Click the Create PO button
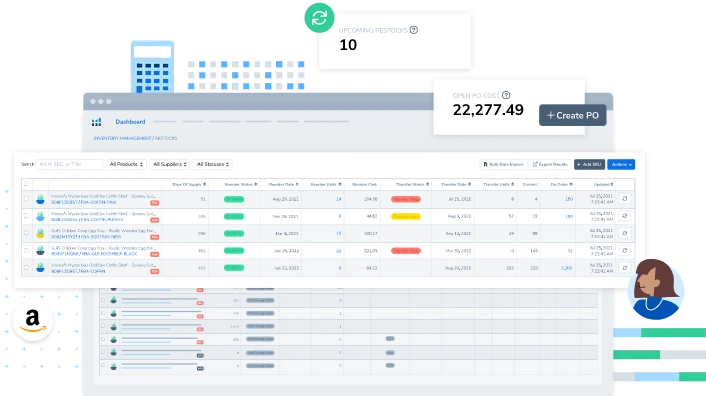Viewport: 706px width, 396px height. [572, 115]
